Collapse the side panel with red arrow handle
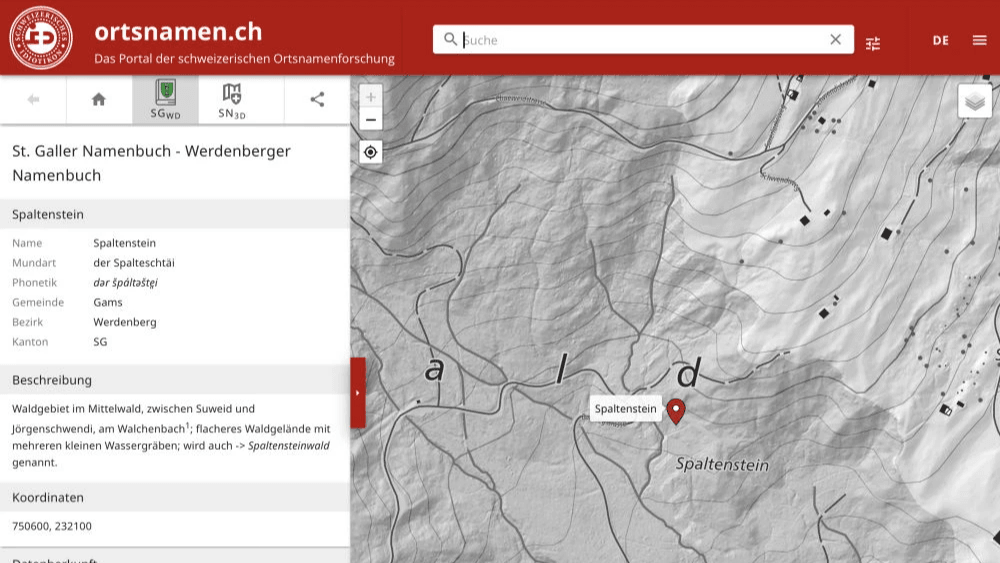Screen dimensions: 1000x563 [x=358, y=393]
